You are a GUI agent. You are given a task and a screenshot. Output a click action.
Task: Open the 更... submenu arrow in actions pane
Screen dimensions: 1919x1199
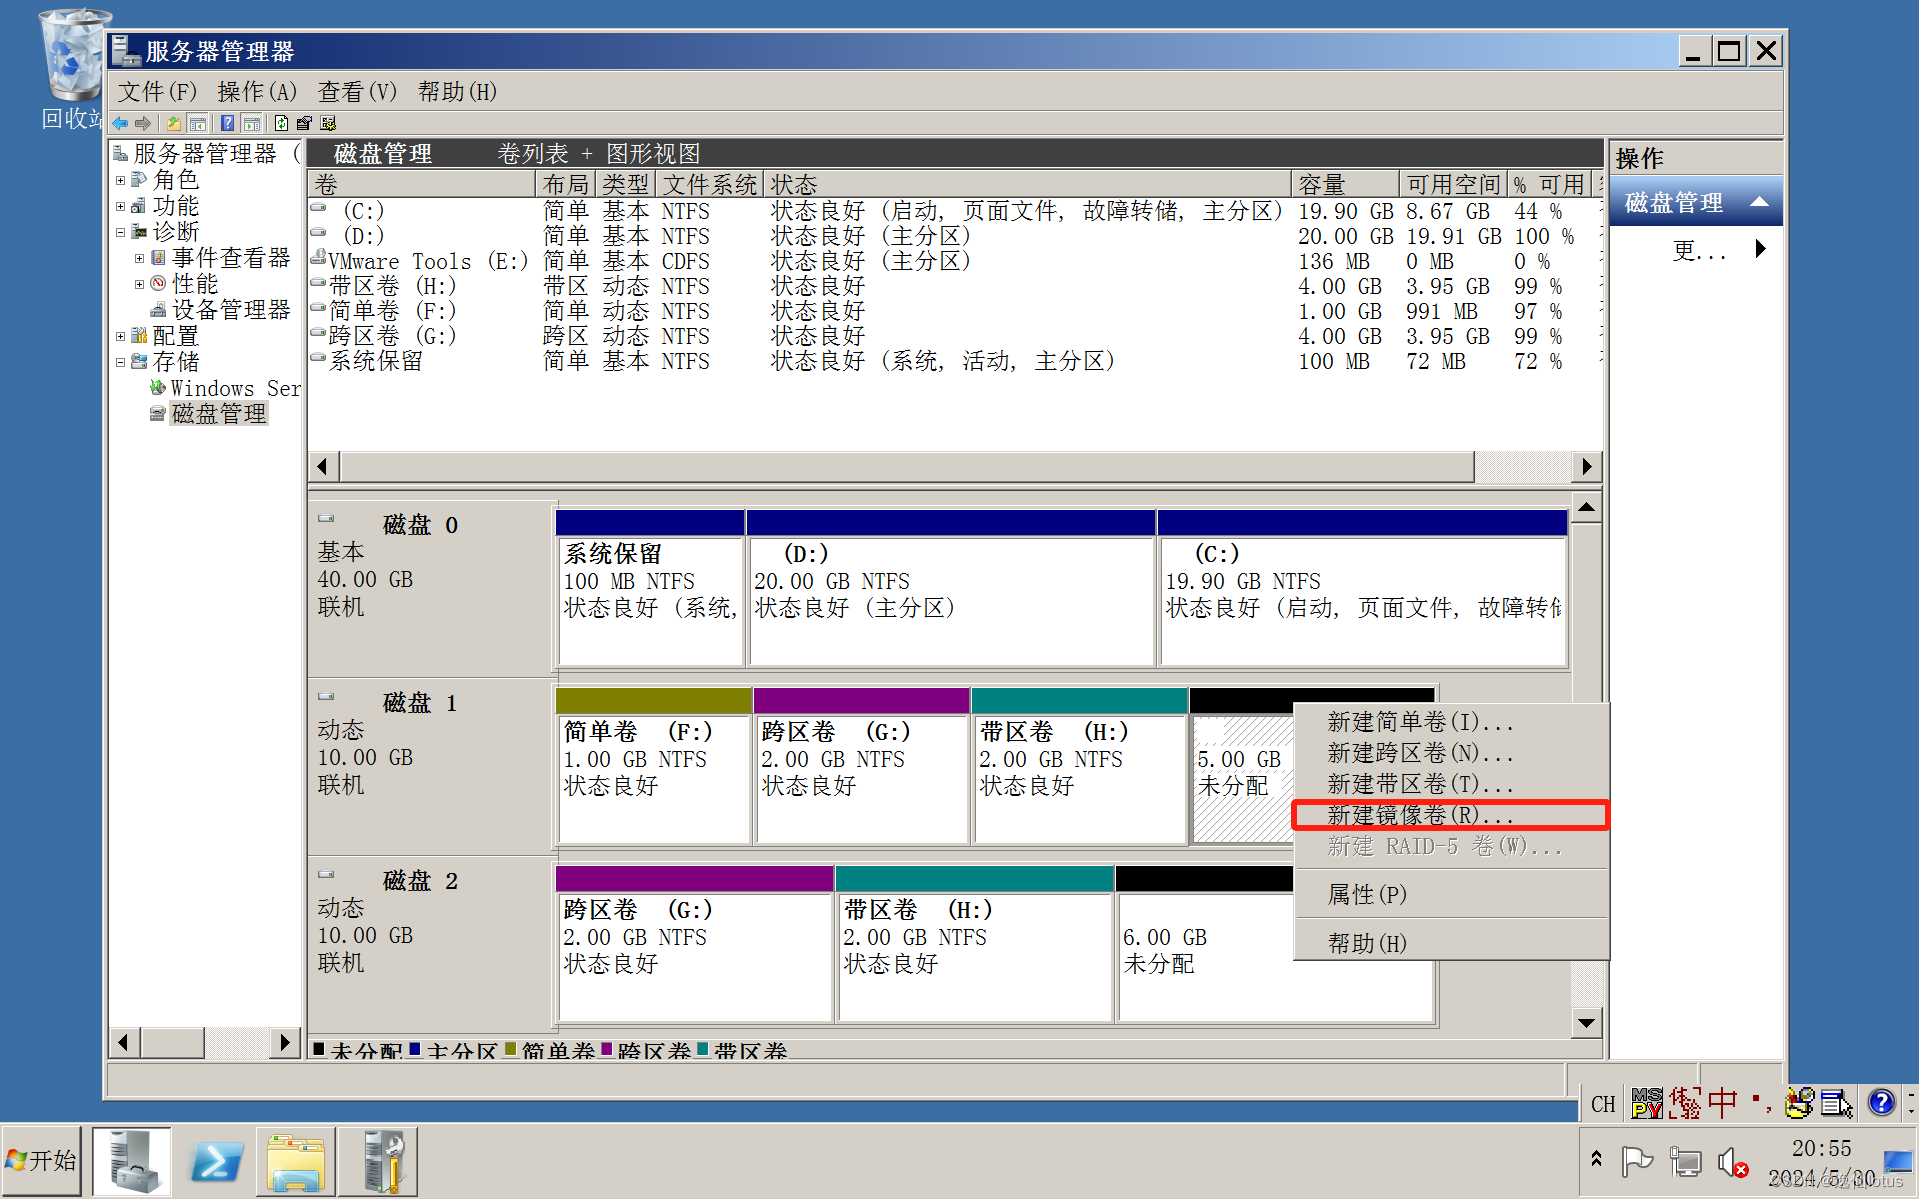pos(1761,249)
